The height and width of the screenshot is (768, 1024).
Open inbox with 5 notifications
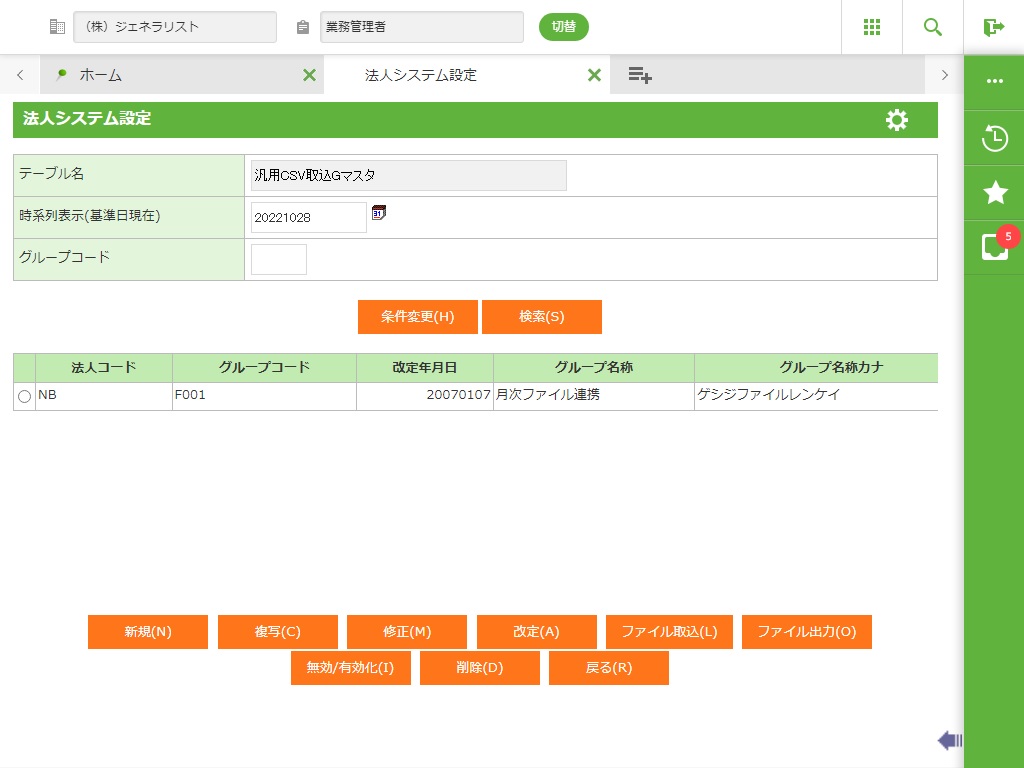pyautogui.click(x=994, y=247)
